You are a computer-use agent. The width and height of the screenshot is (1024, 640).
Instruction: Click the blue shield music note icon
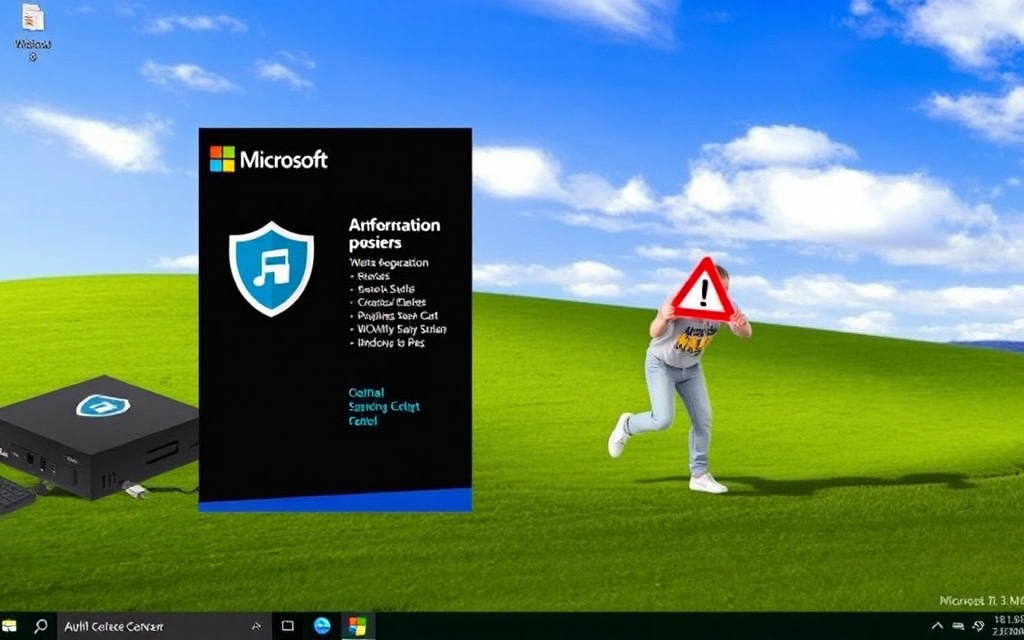pos(271,268)
